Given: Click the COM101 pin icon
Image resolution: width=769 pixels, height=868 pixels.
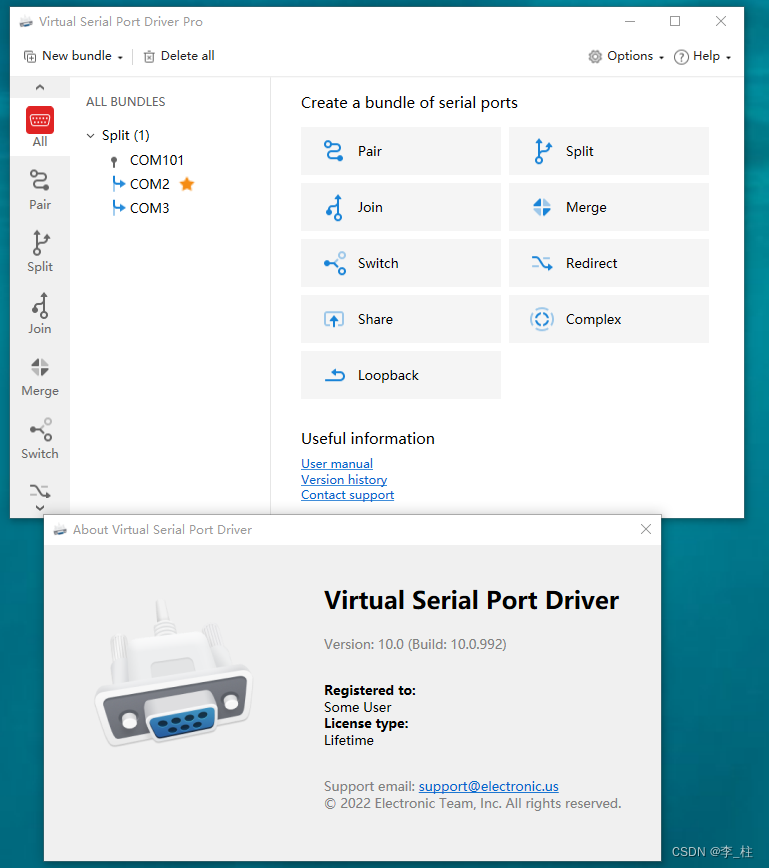Looking at the screenshot, I should [x=114, y=161].
